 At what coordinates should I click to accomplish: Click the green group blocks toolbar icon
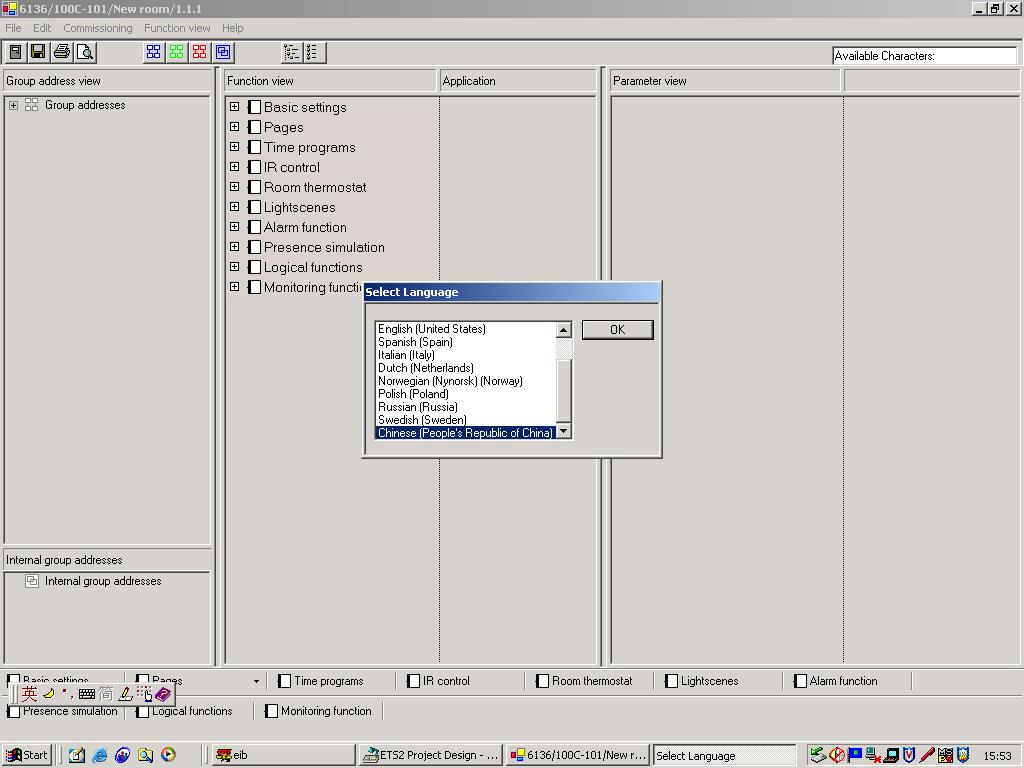pos(176,52)
